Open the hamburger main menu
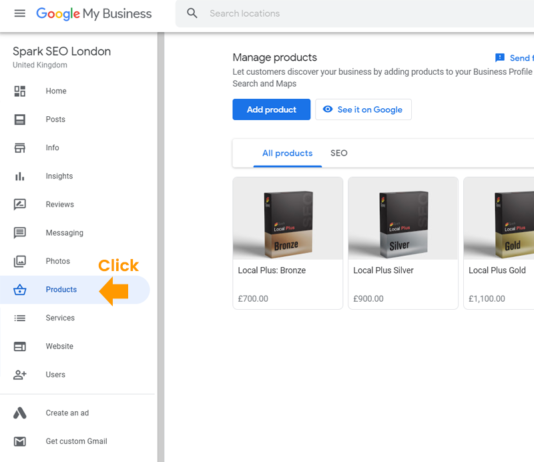 [20, 13]
